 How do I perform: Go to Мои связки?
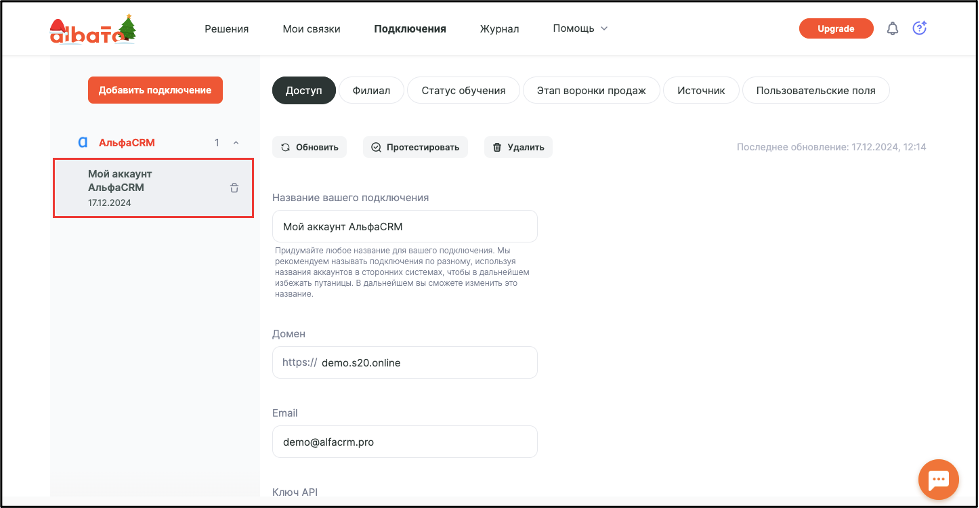[312, 29]
